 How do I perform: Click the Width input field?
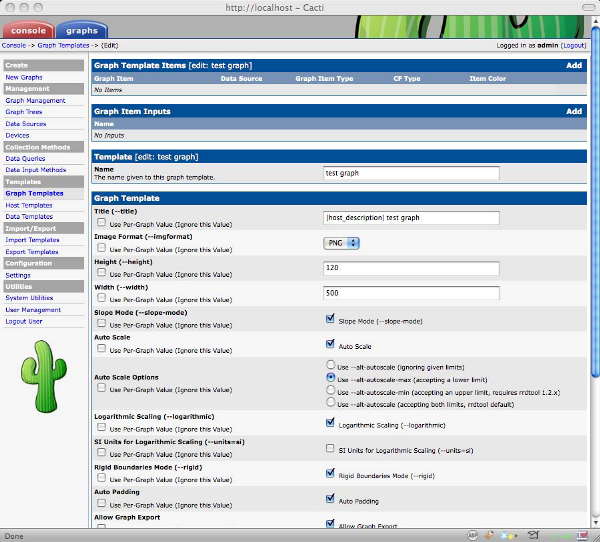(x=411, y=293)
